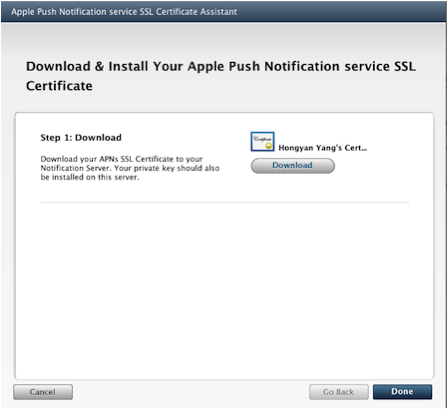Click the gray area between Cancel and Go Back
This screenshot has height=409, width=448.
[191, 392]
